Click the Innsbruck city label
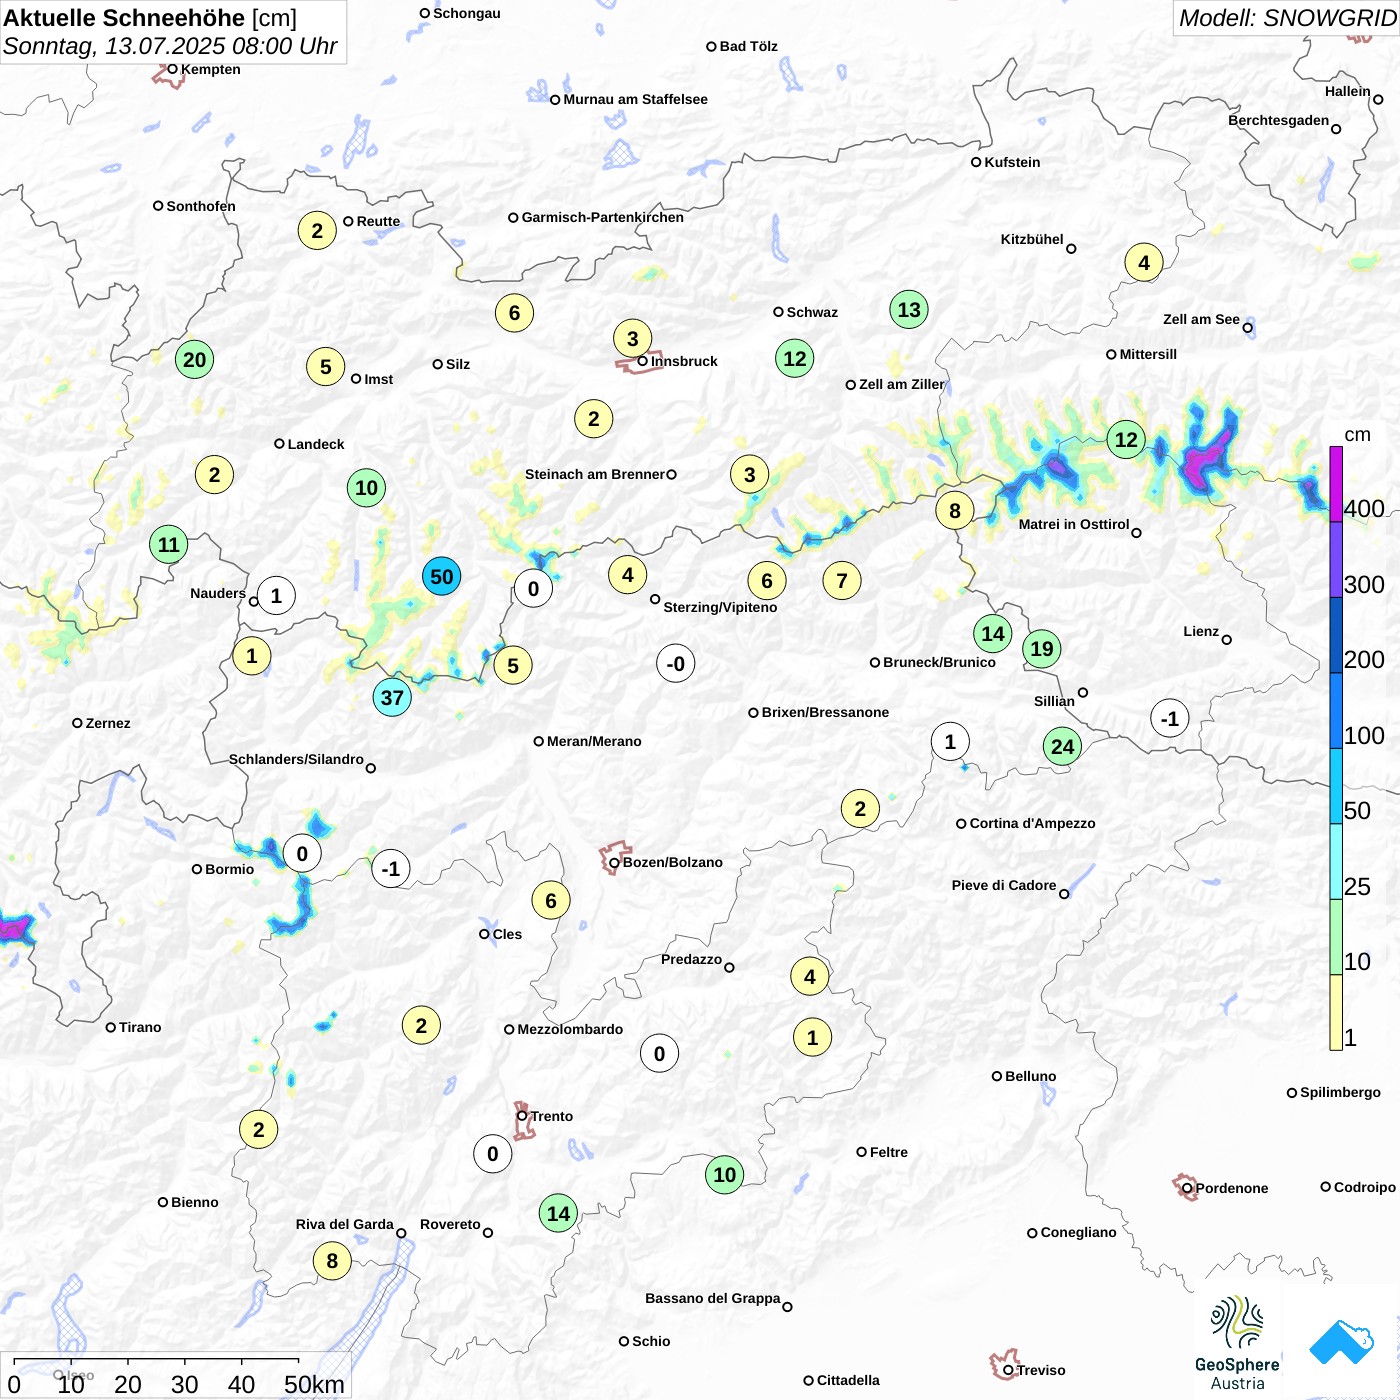Image resolution: width=1400 pixels, height=1400 pixels. point(684,361)
